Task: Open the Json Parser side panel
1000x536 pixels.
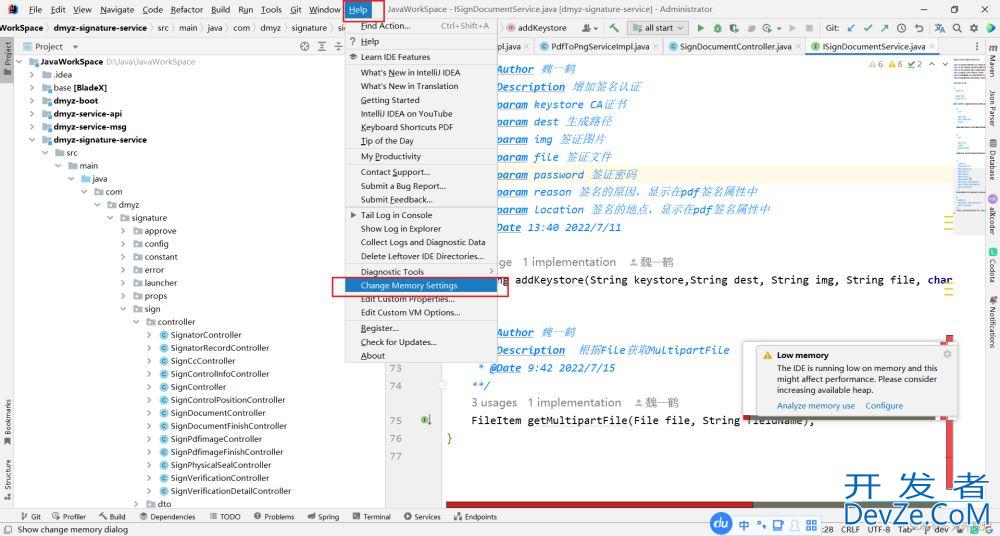Action: pos(992,108)
